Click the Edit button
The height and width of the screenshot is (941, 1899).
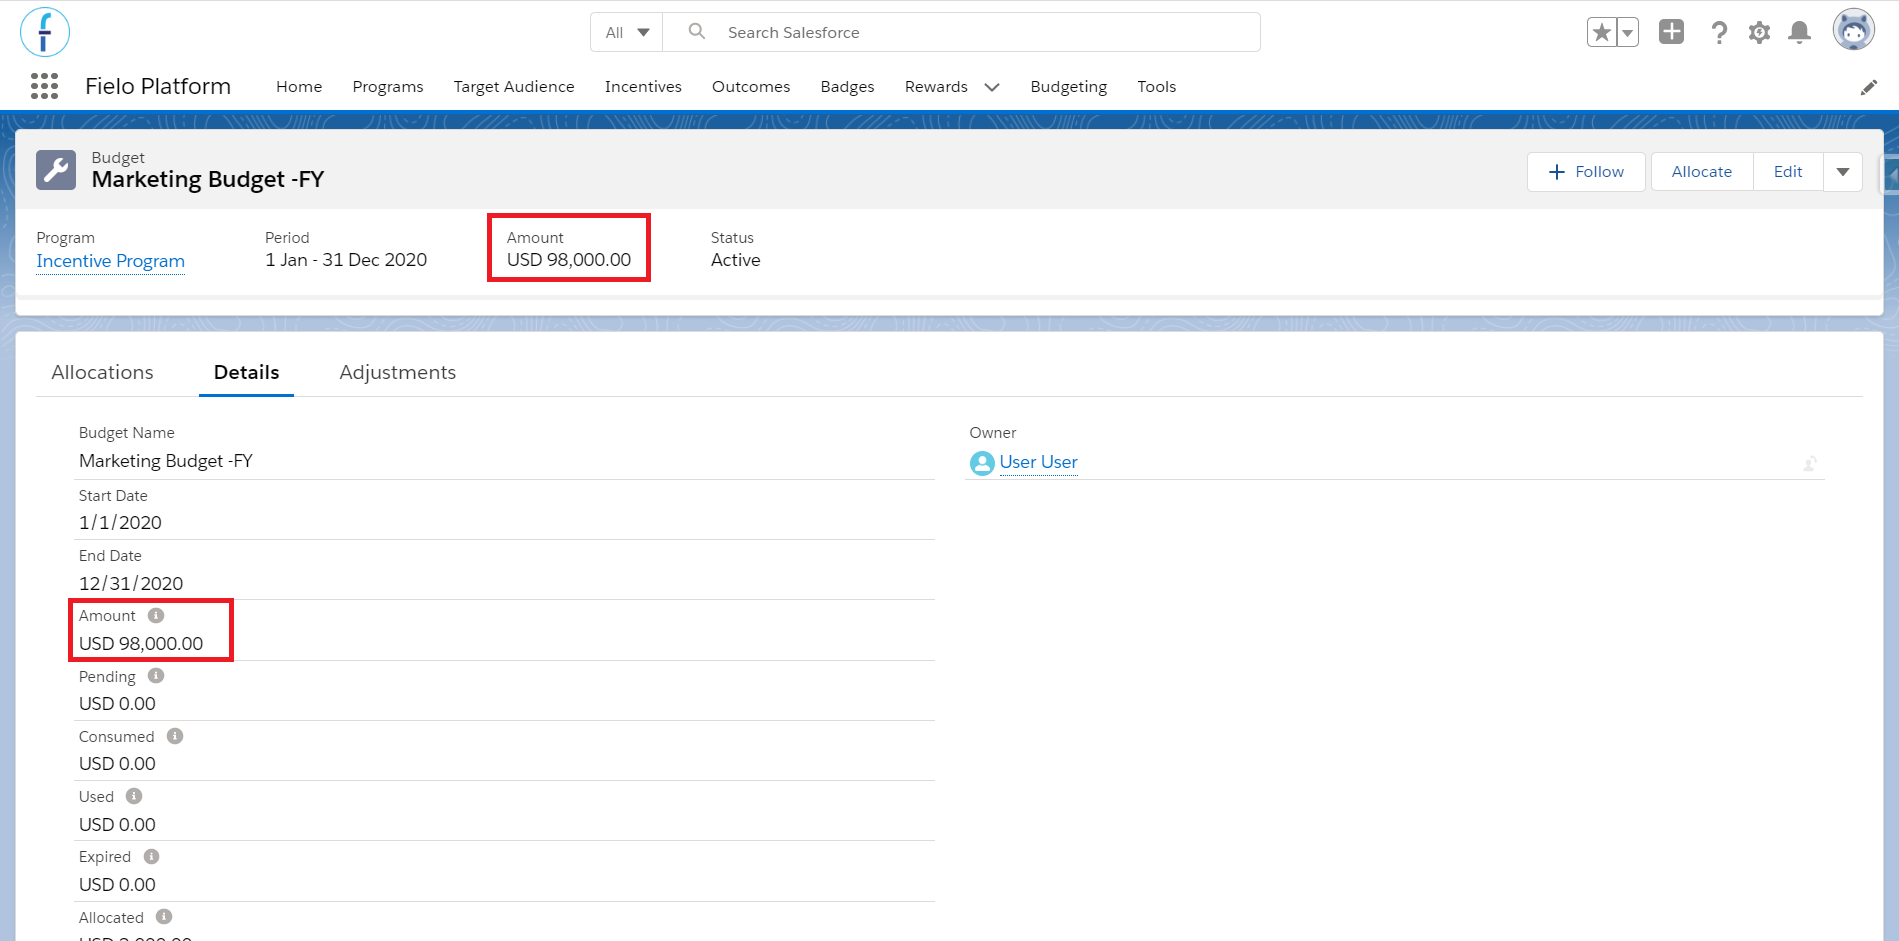point(1788,172)
